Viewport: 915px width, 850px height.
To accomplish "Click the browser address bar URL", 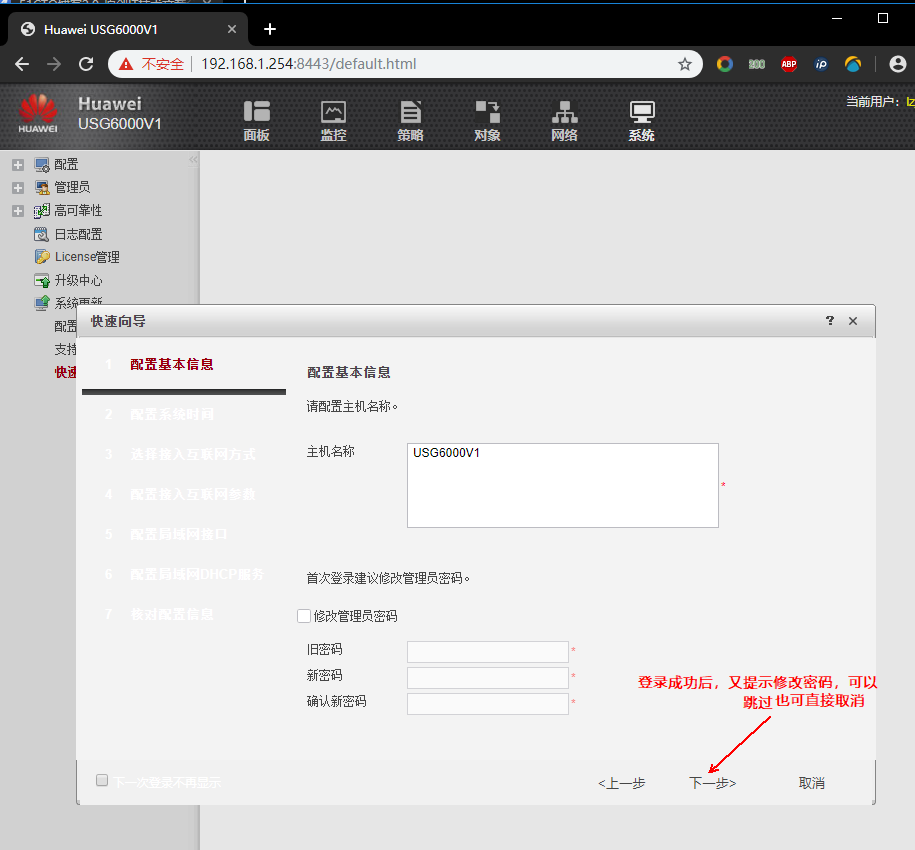I will point(309,64).
